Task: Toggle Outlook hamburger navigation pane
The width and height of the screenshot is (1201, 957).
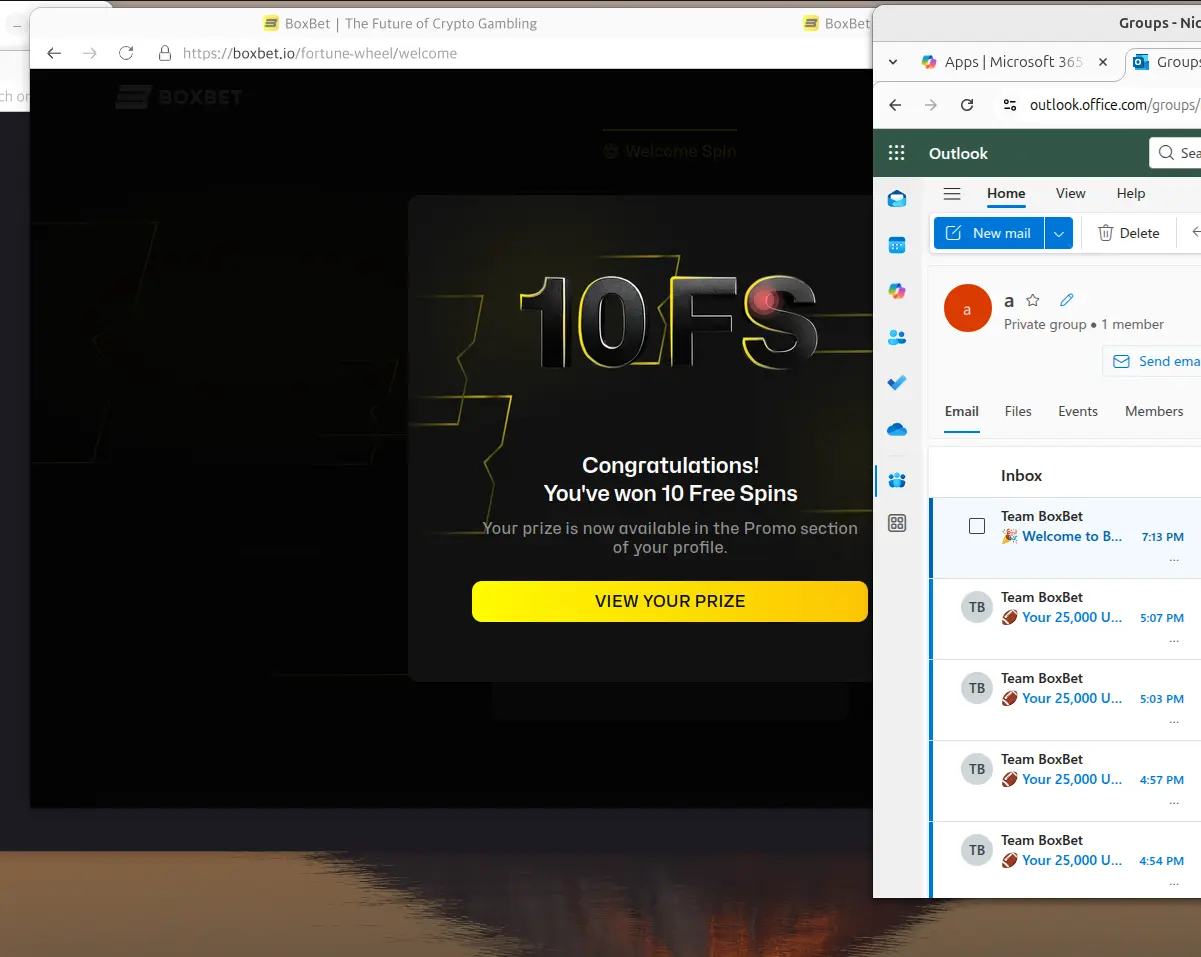Action: pos(952,194)
